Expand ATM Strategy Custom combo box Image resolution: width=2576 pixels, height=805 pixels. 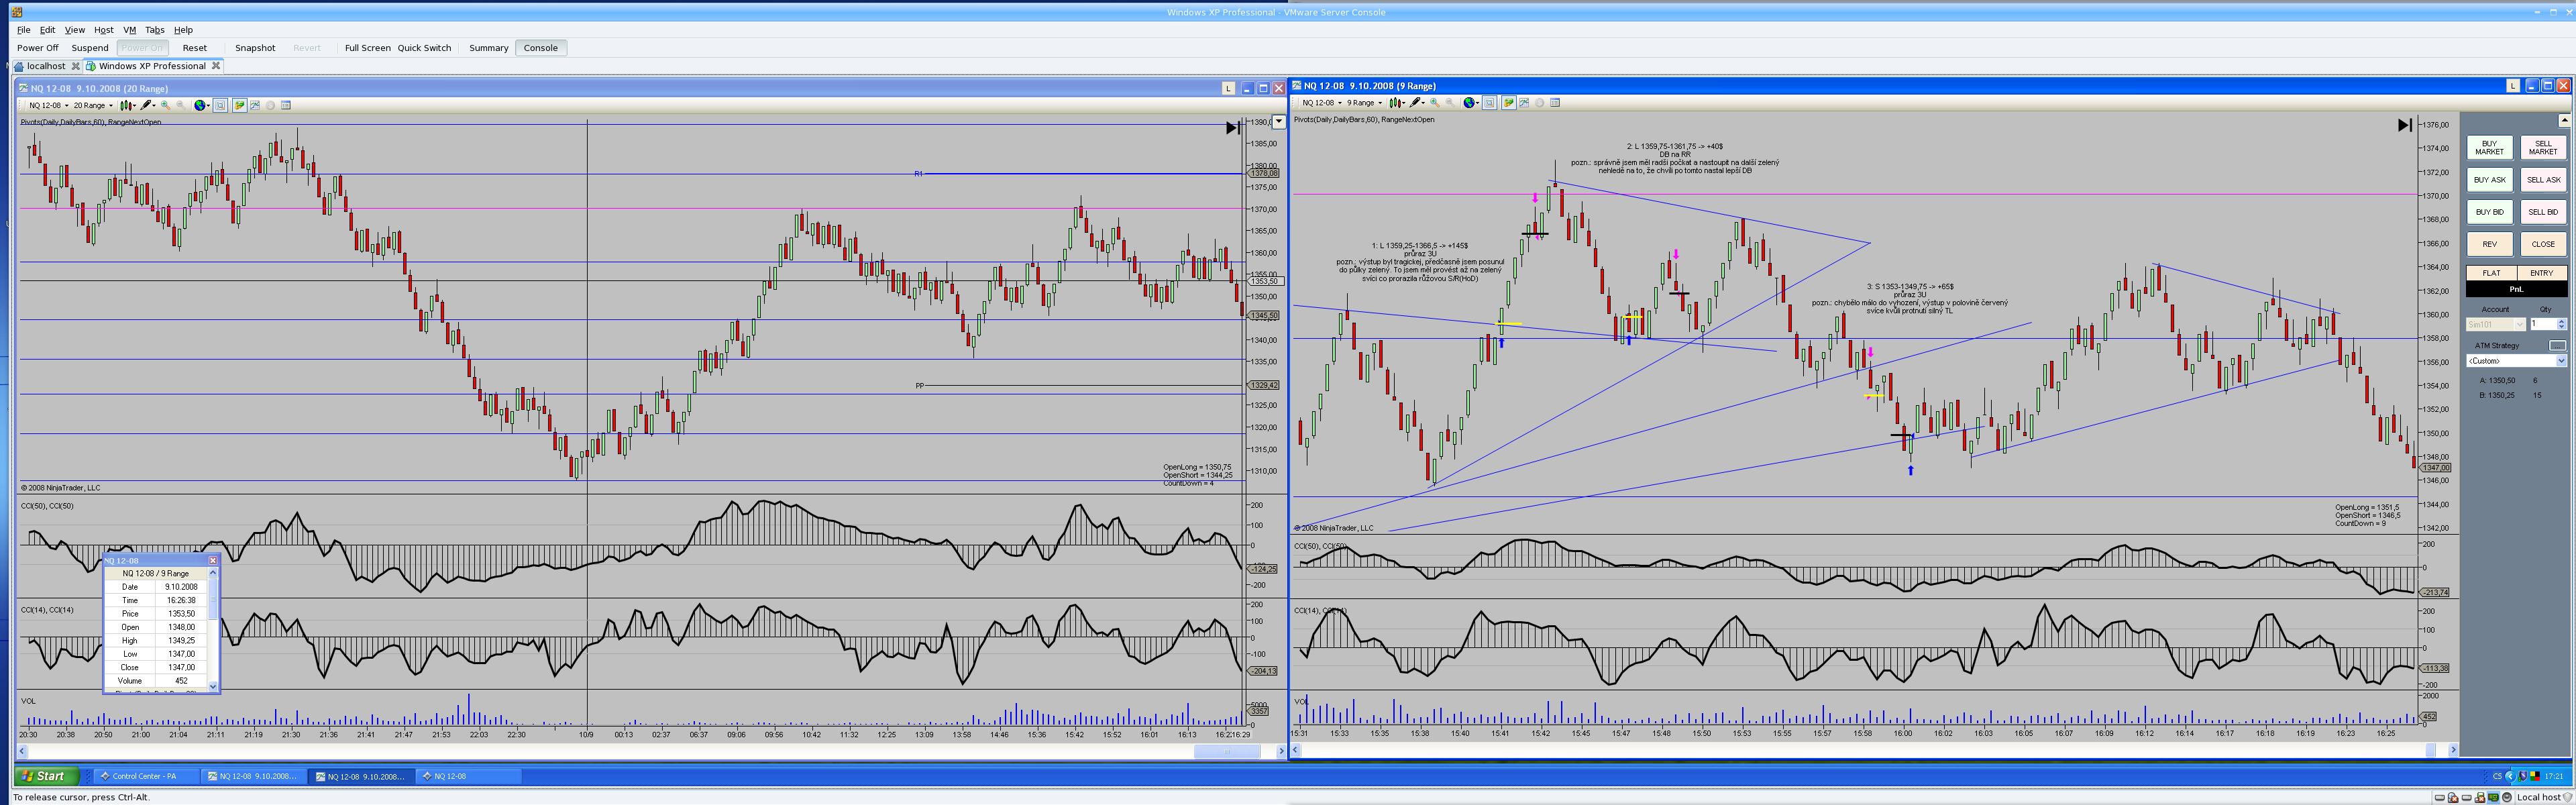click(2560, 361)
